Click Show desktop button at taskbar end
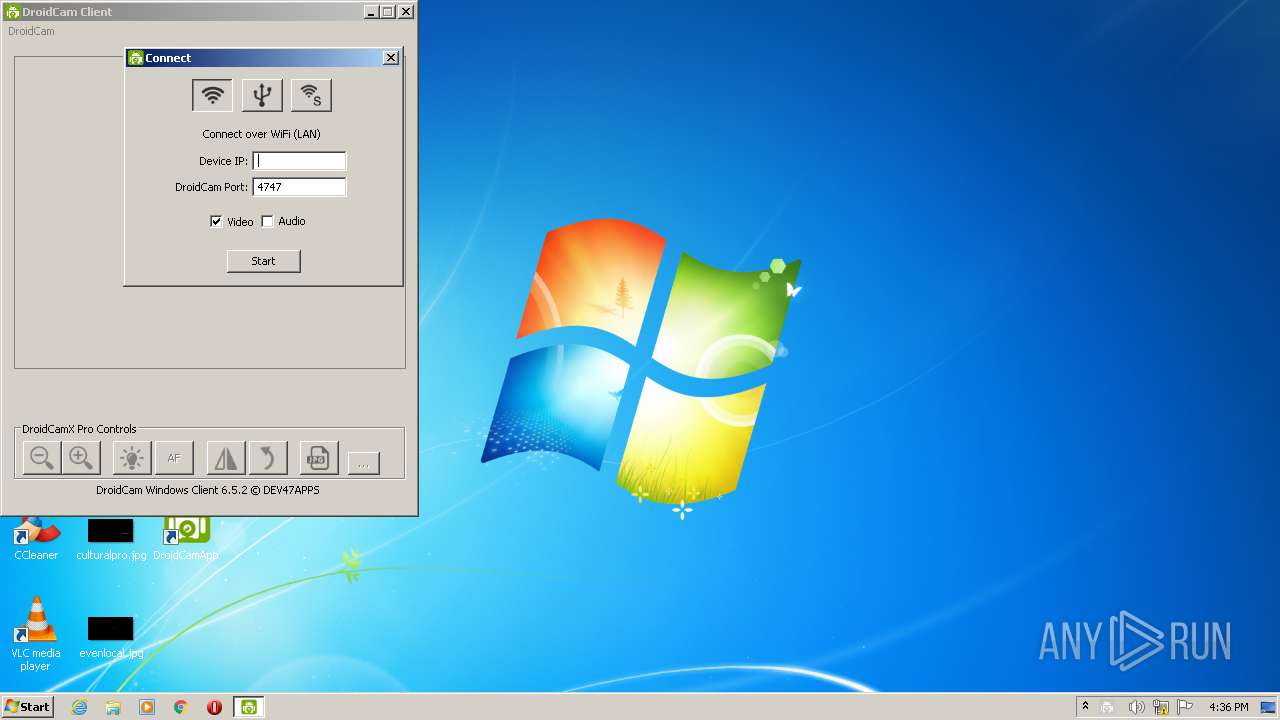1280x720 pixels. tap(1269, 707)
